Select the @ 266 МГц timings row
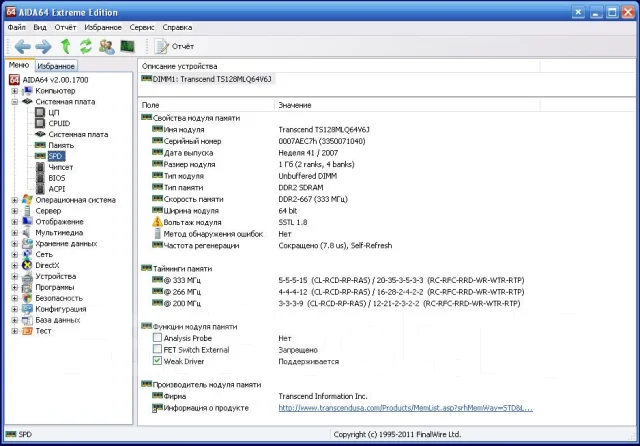Viewport: 640px width, 446px height. pos(338,292)
